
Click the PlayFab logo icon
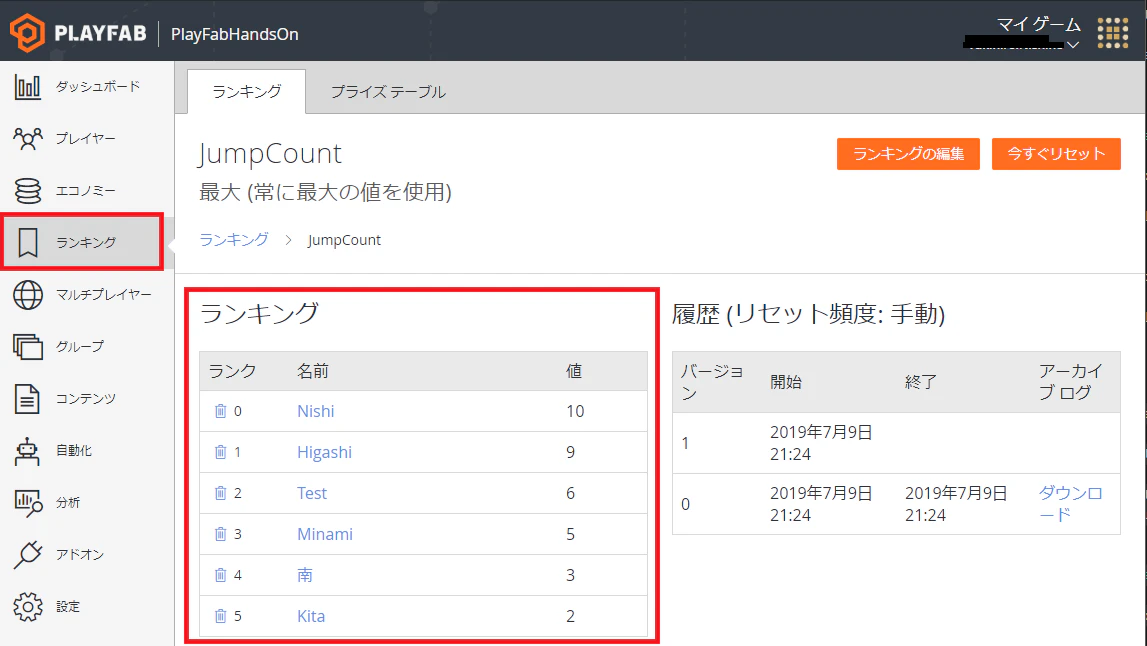(27, 33)
